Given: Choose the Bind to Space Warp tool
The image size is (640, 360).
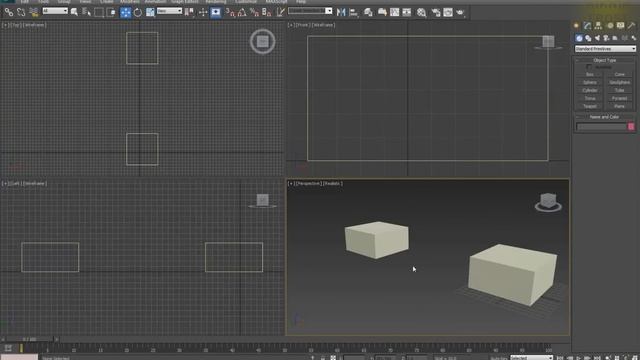Looking at the screenshot, I should 34,13.
